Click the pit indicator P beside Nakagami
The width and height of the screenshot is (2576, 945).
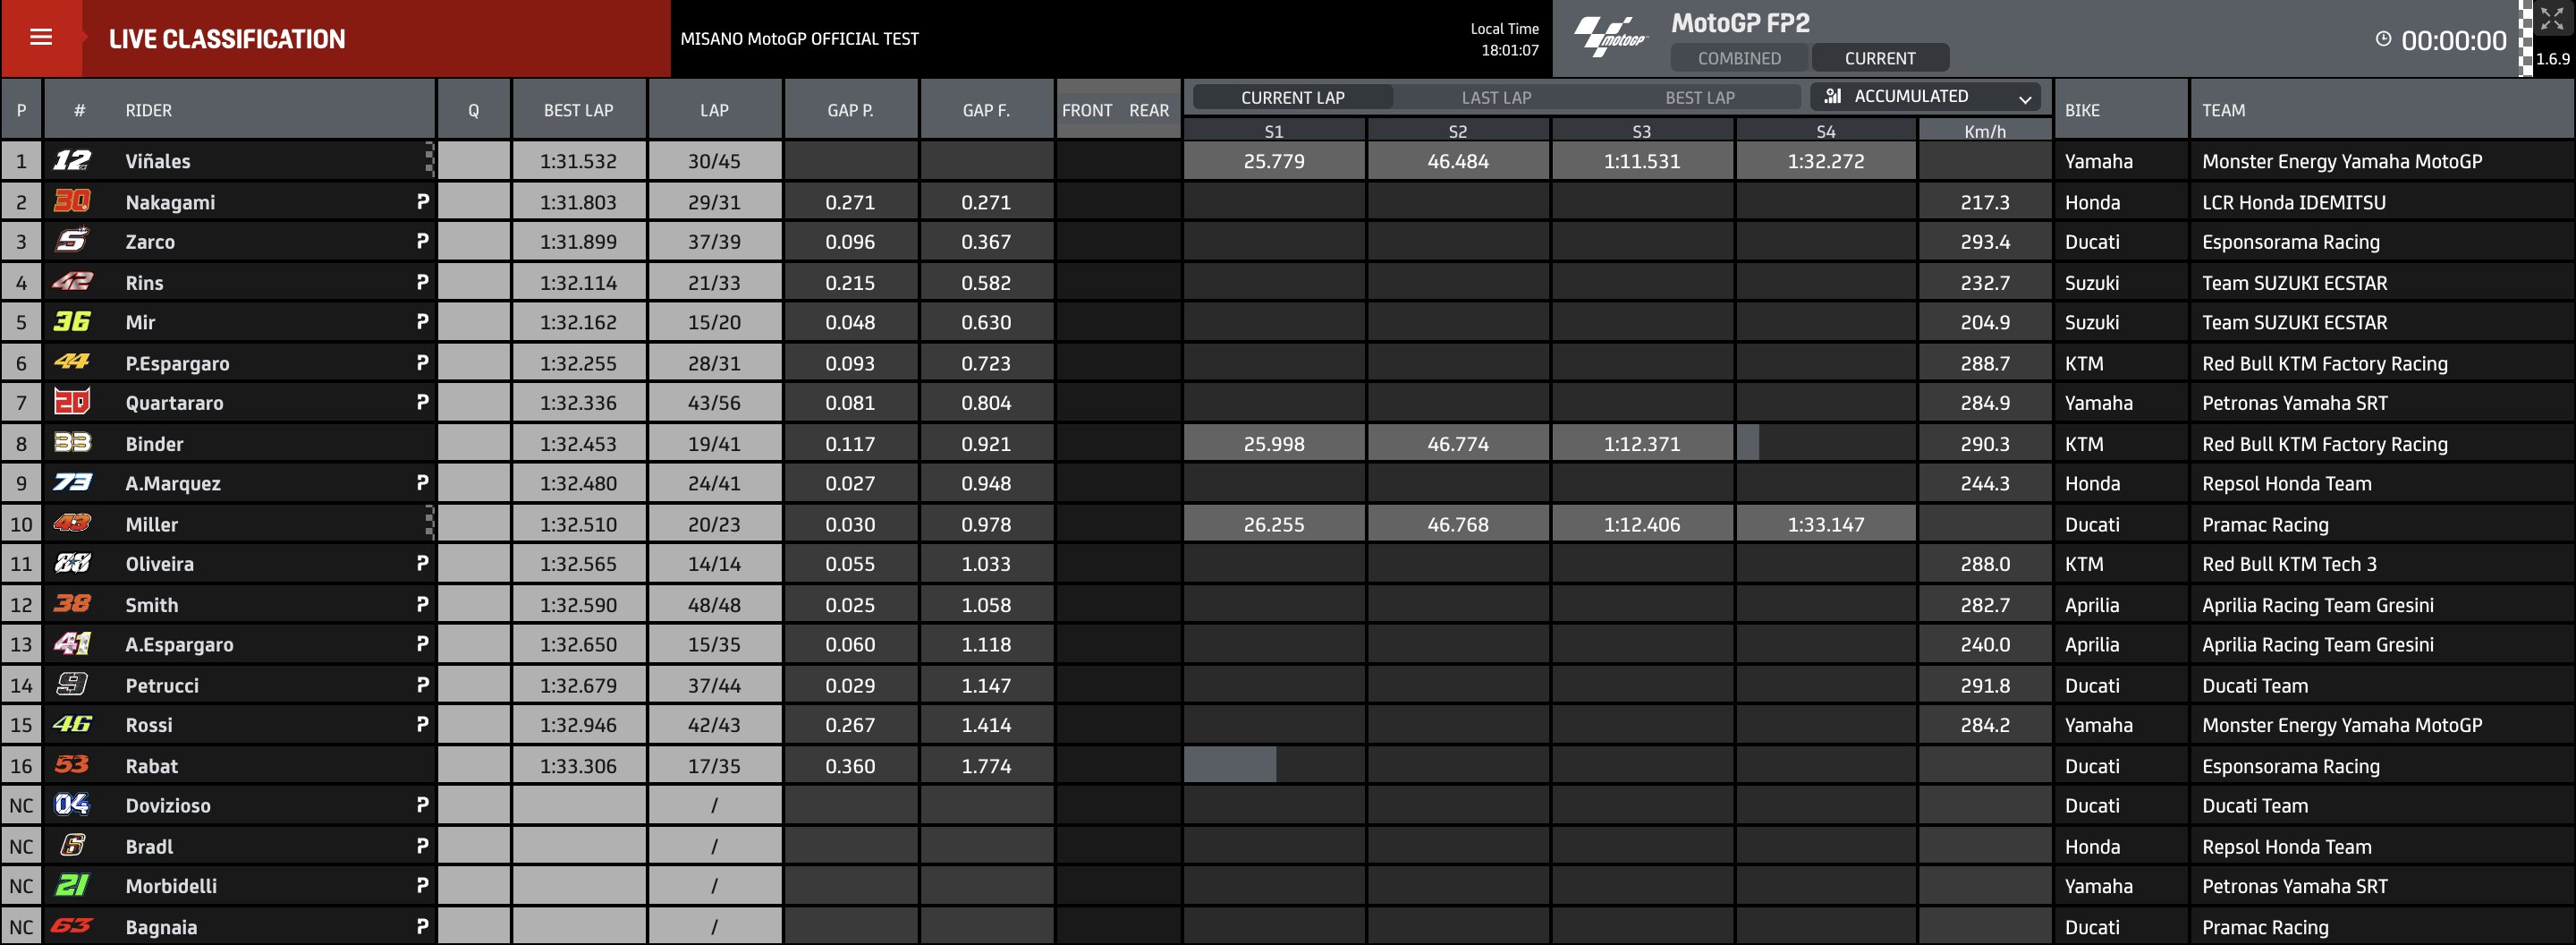422,201
